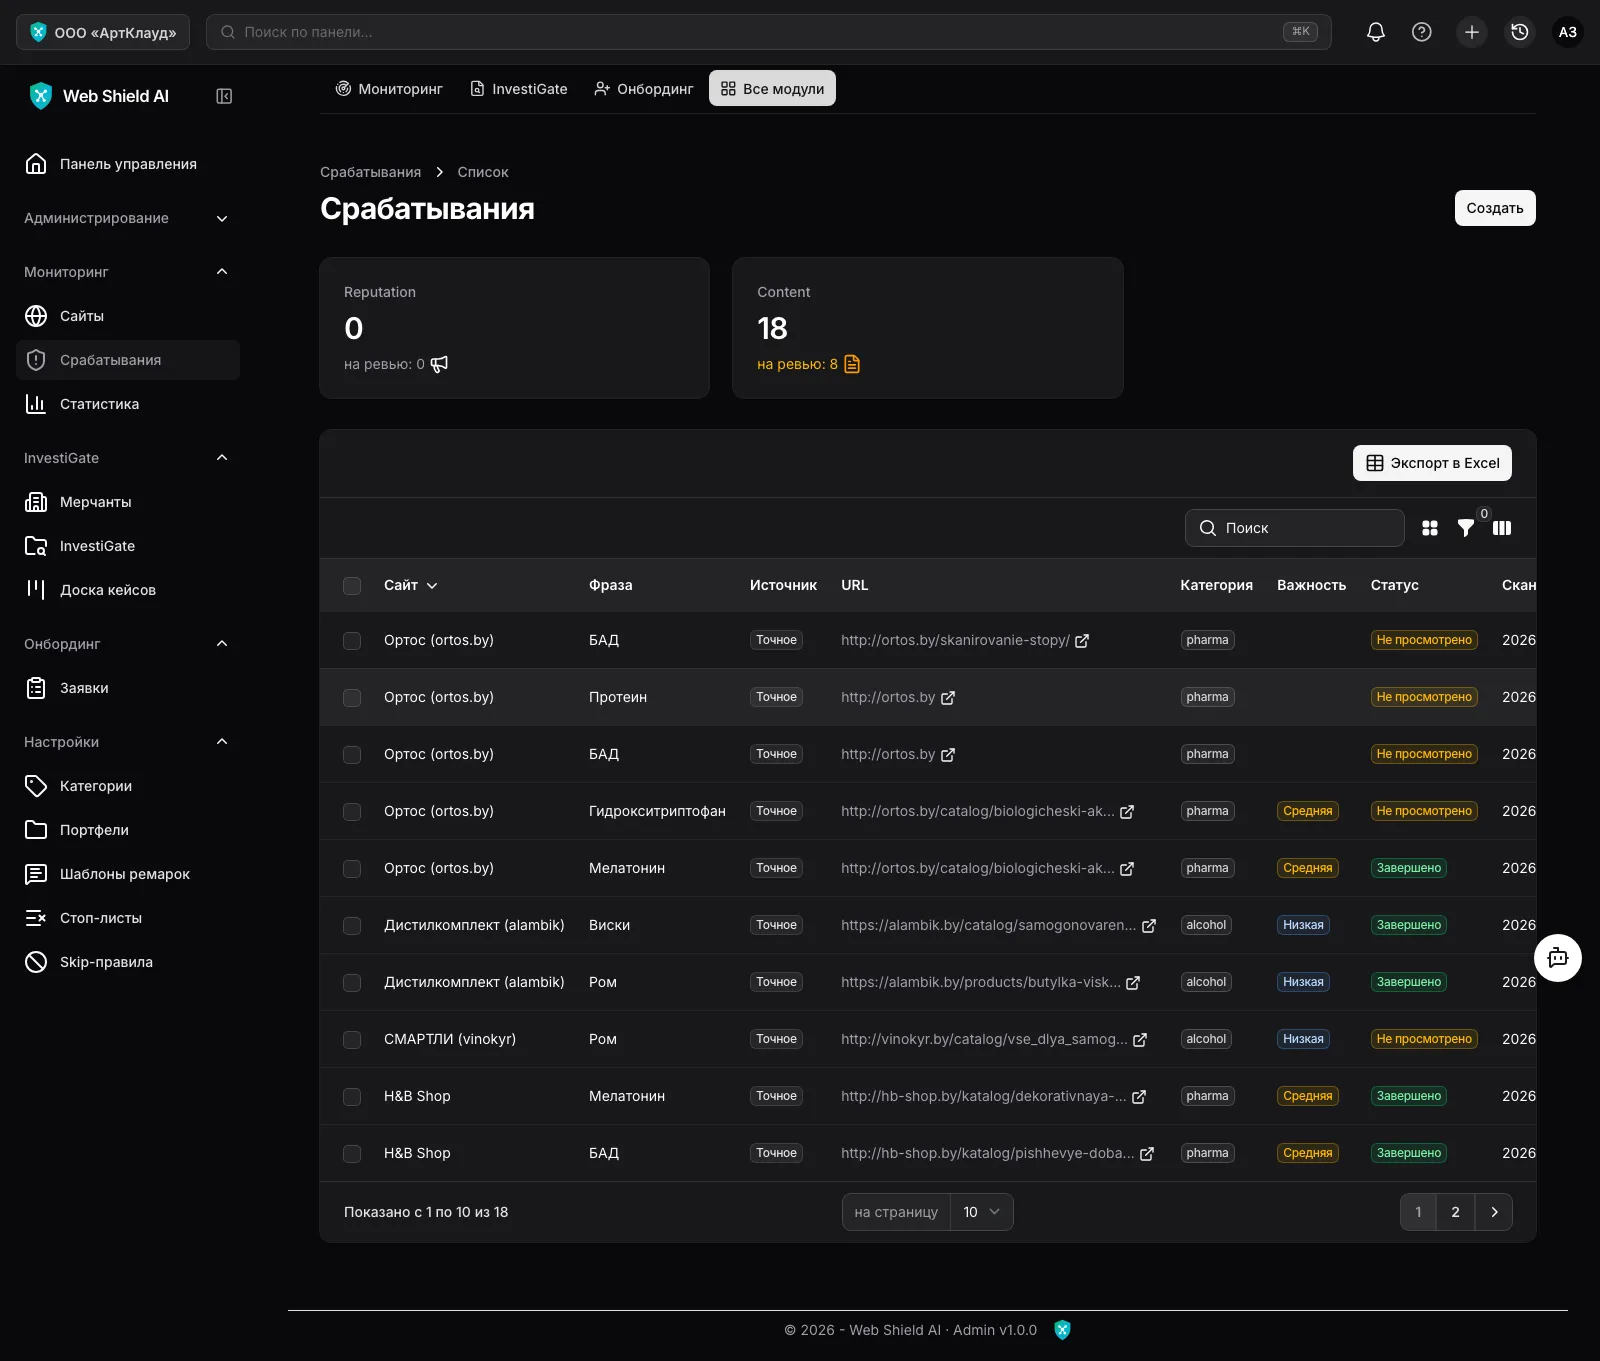Check the row with phrase Протеин

352,698
